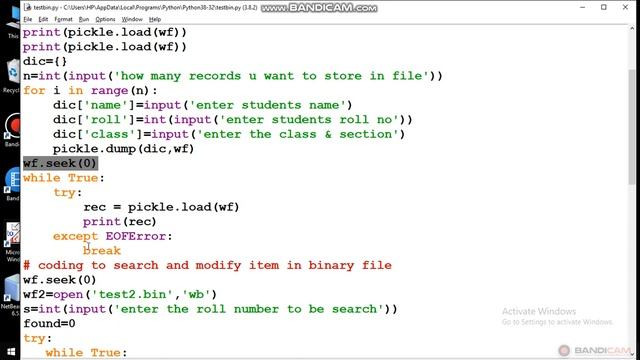Click the 'break' statement

pyautogui.click(x=102, y=251)
